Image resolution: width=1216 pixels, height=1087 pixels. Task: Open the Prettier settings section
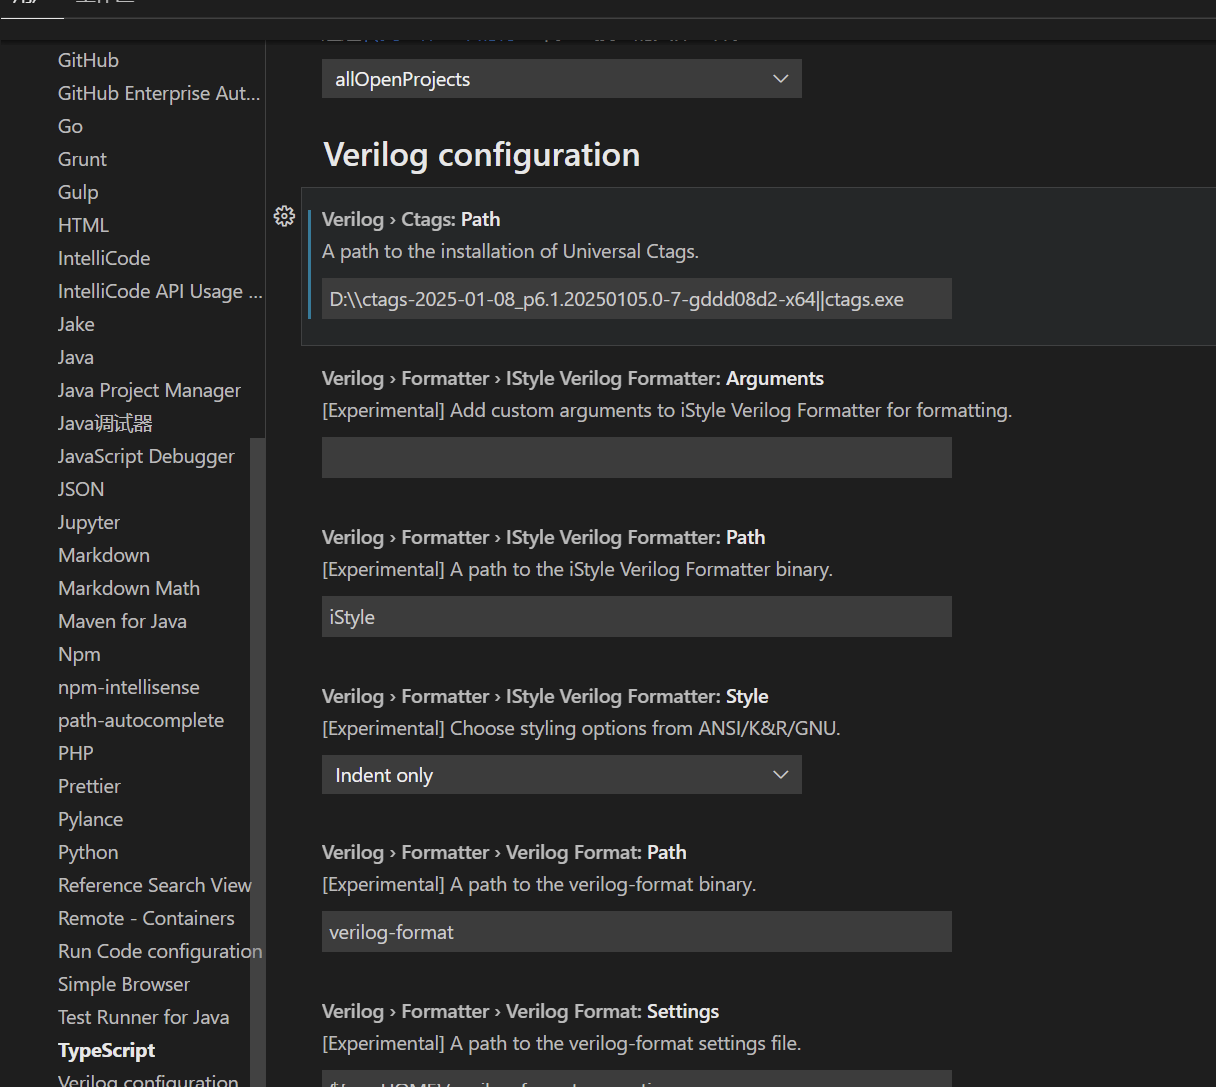coord(89,786)
